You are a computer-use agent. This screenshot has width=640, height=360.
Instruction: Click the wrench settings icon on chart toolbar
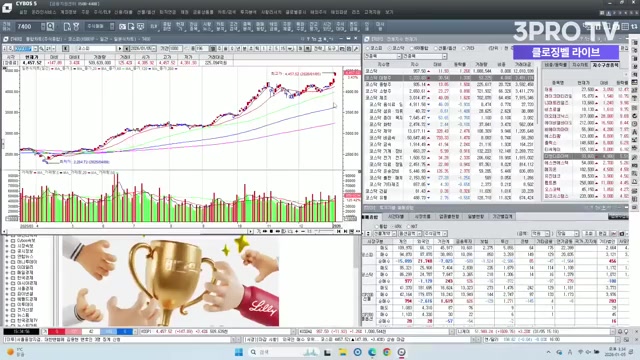click(x=356, y=49)
